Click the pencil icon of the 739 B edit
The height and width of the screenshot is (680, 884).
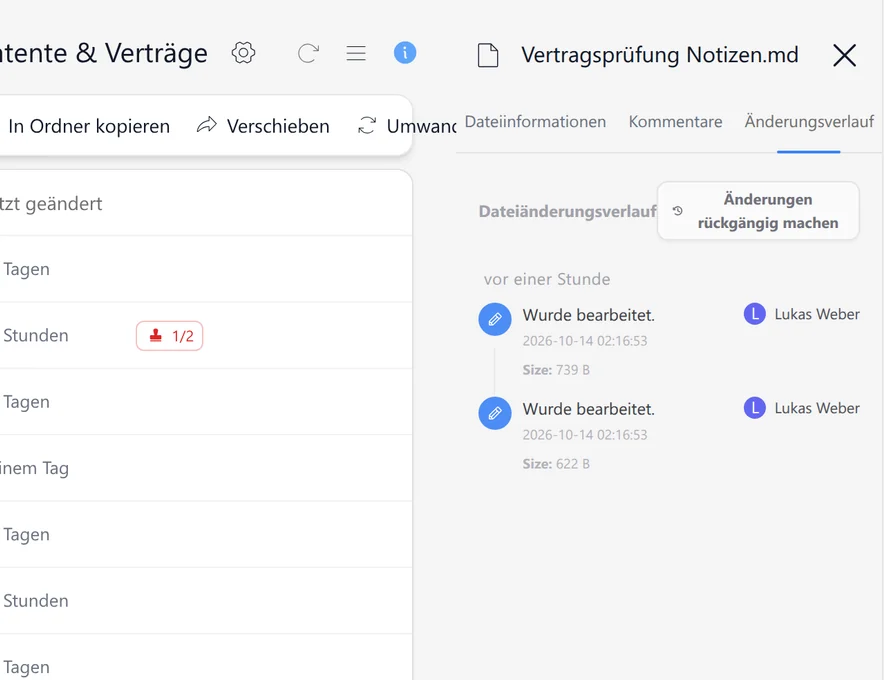tap(495, 319)
